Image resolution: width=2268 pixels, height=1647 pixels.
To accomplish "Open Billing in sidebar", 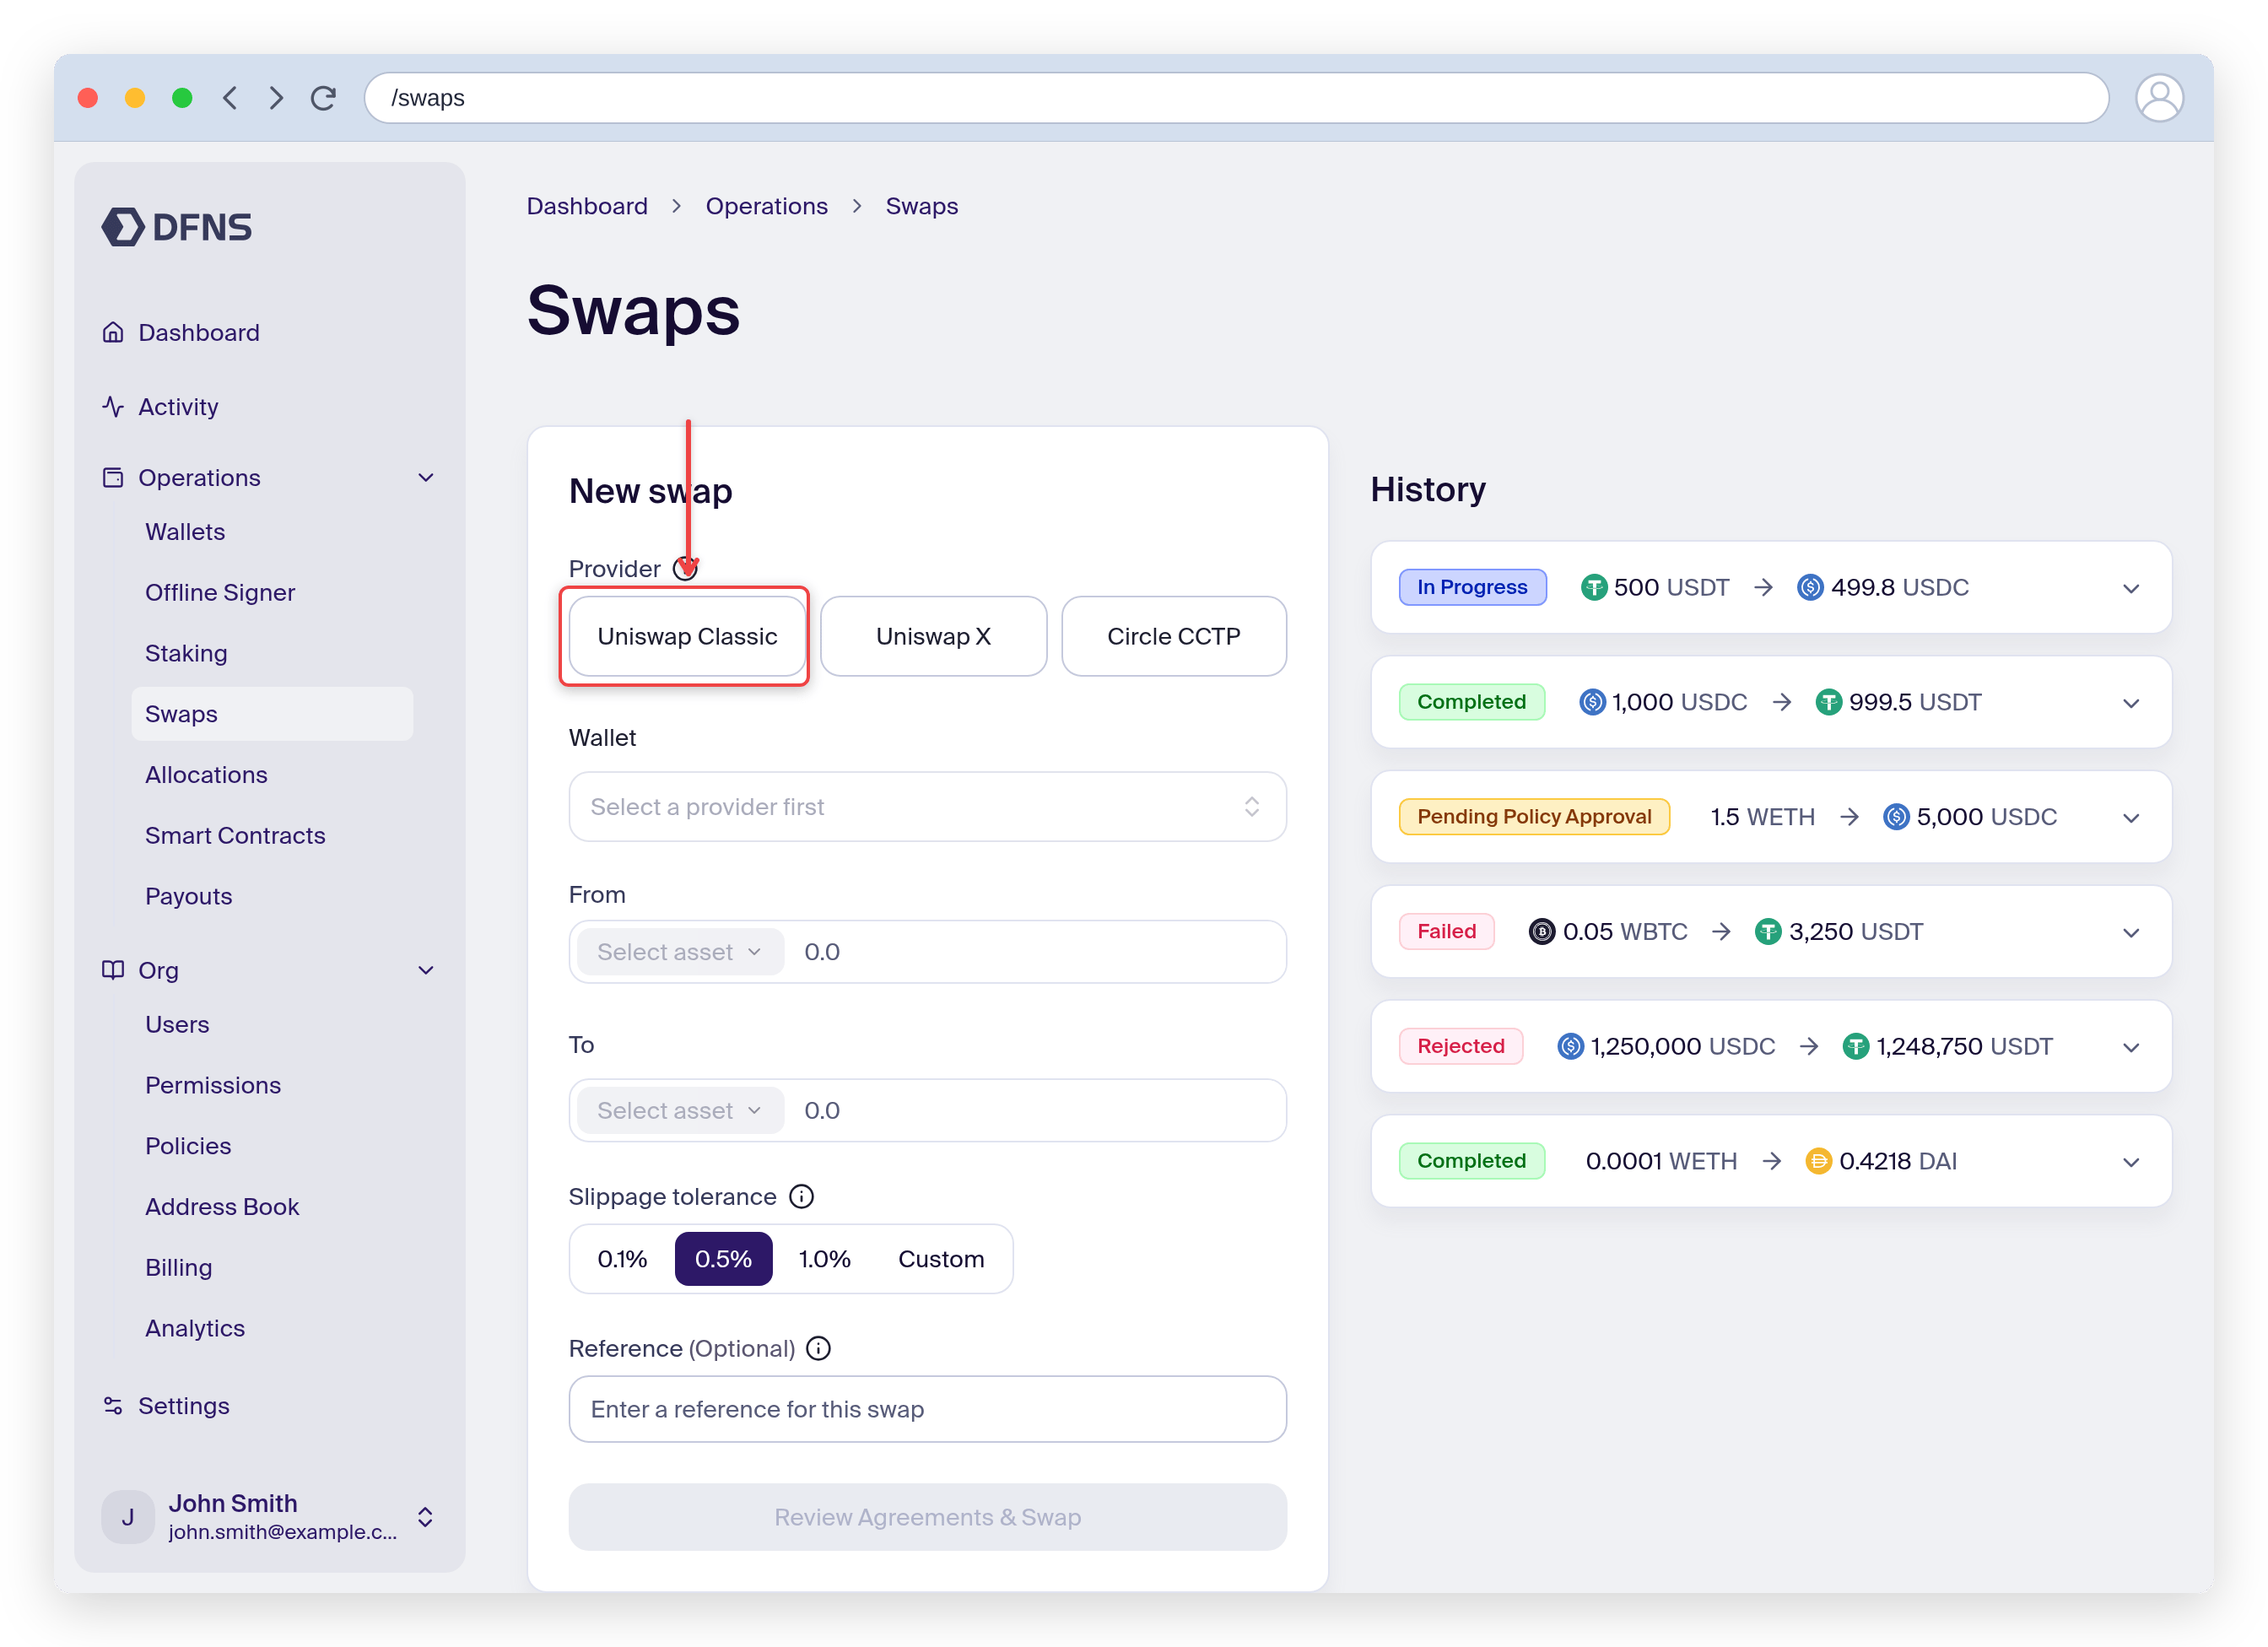I will 178,1268.
